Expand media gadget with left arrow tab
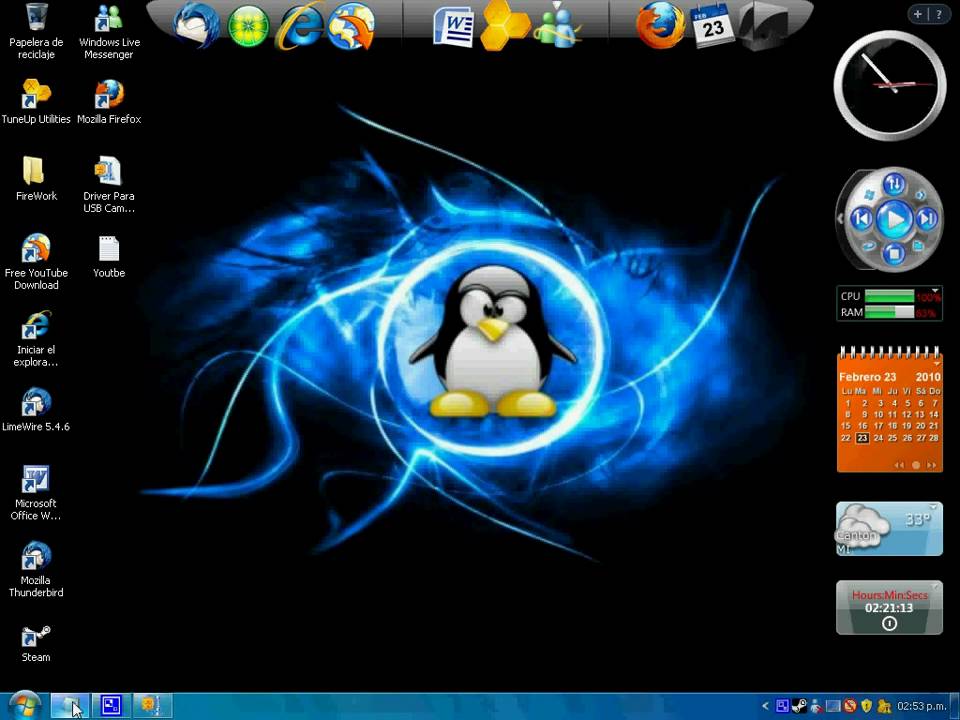Screen dimensions: 960x720 840,218
